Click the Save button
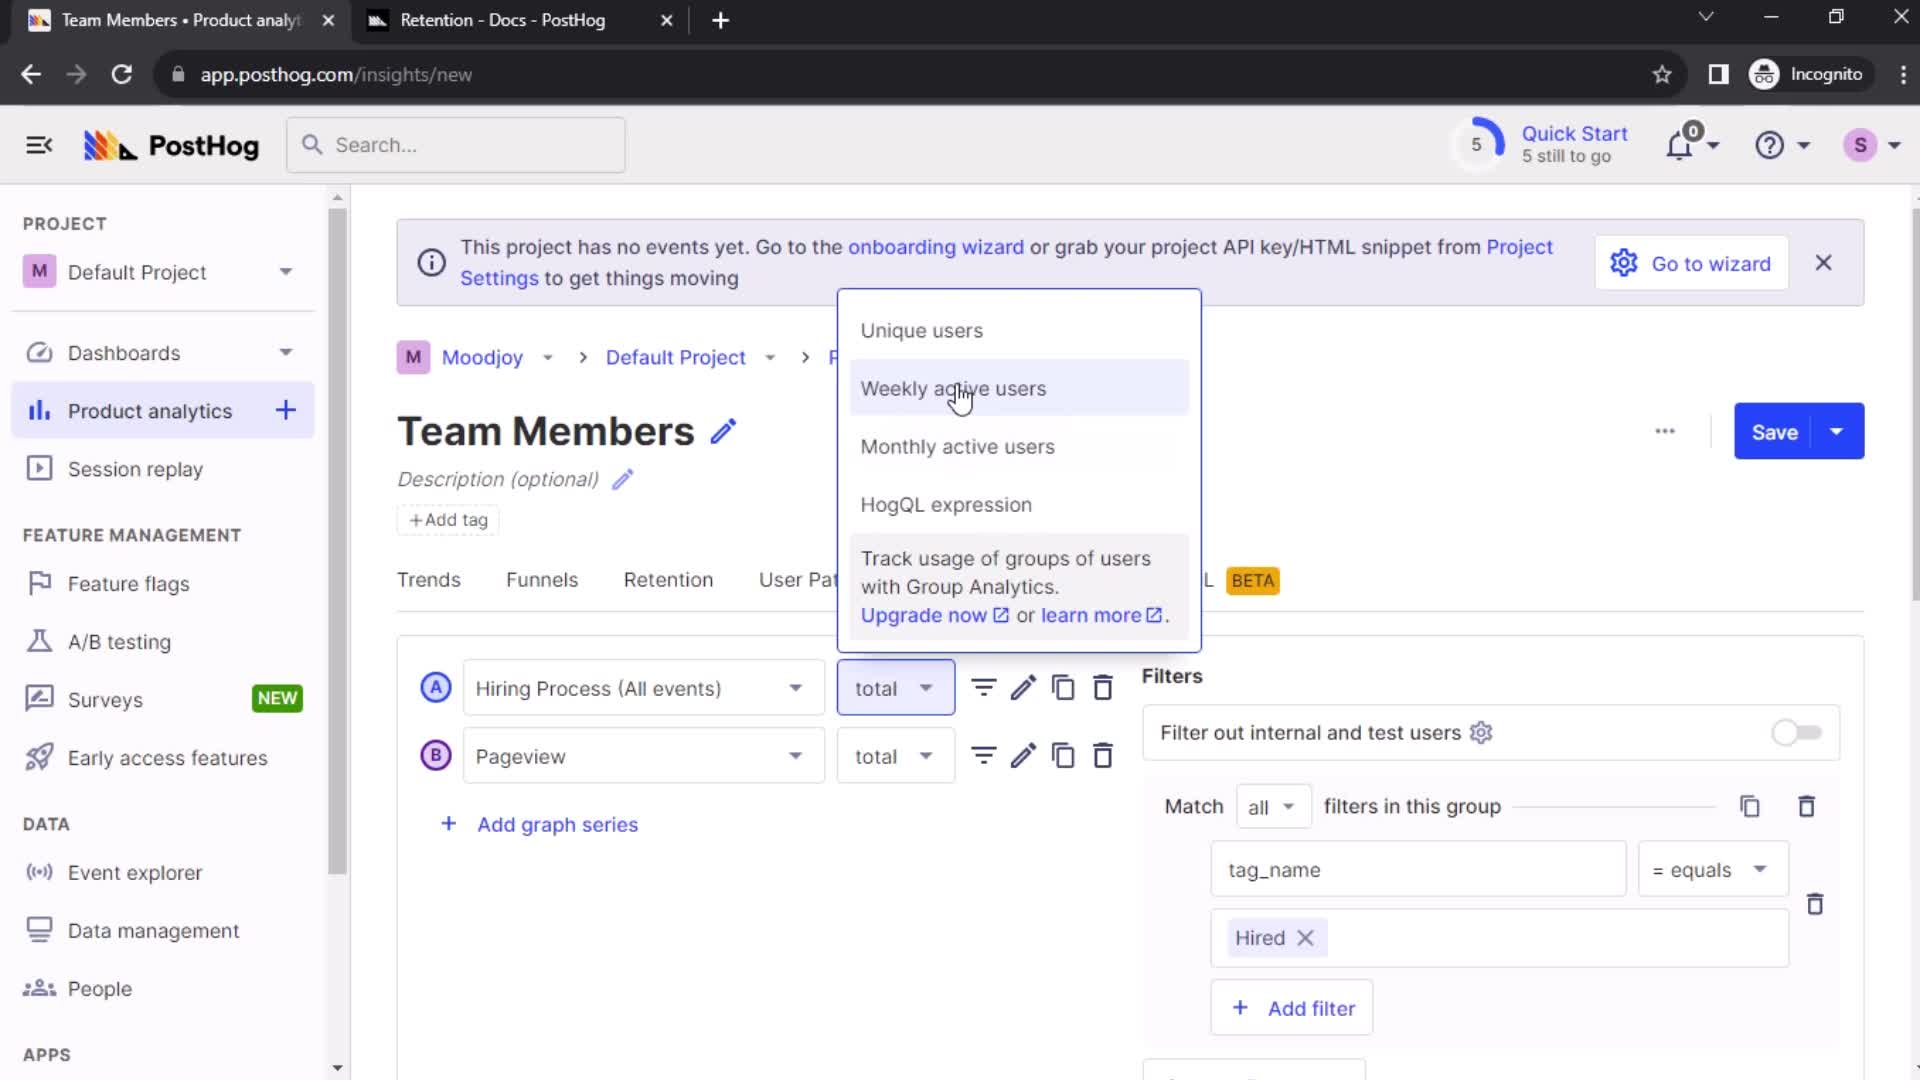Image resolution: width=1920 pixels, height=1080 pixels. point(1778,431)
